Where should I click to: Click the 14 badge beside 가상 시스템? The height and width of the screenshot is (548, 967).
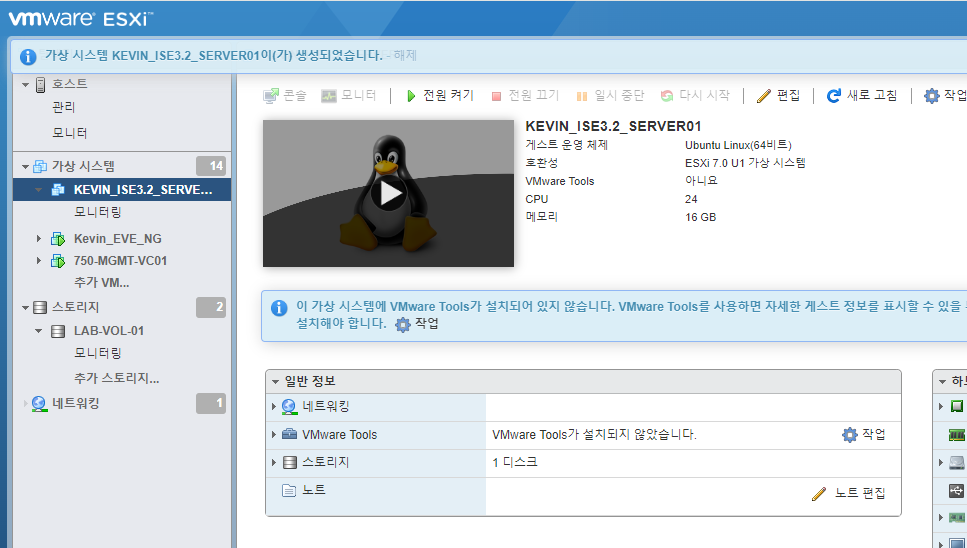coord(211,166)
